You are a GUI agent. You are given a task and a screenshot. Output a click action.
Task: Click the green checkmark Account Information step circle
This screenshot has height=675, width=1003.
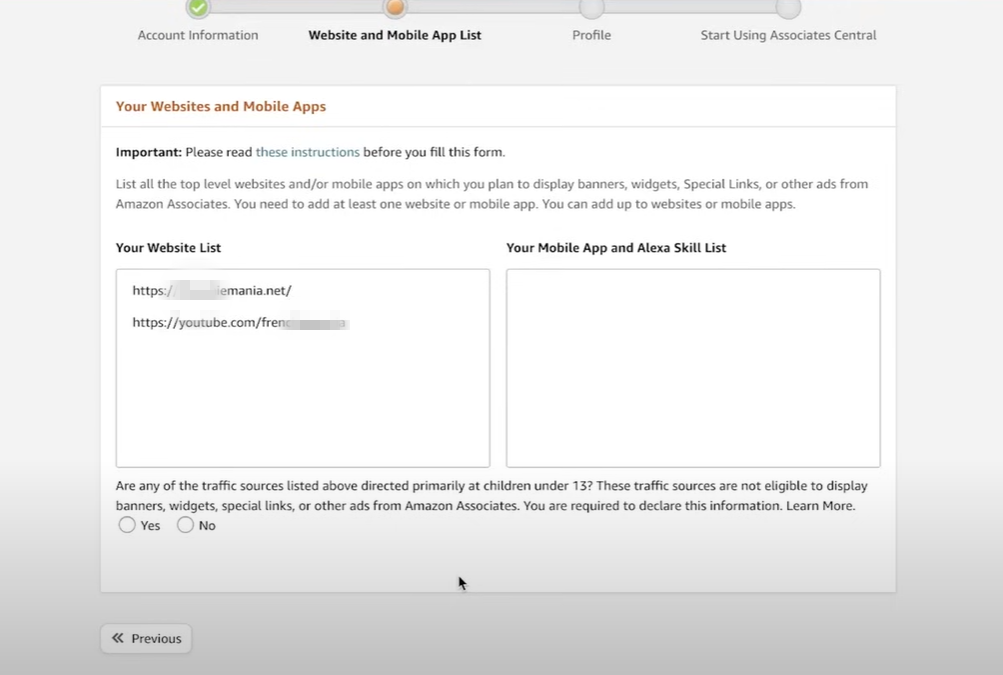click(x=198, y=8)
